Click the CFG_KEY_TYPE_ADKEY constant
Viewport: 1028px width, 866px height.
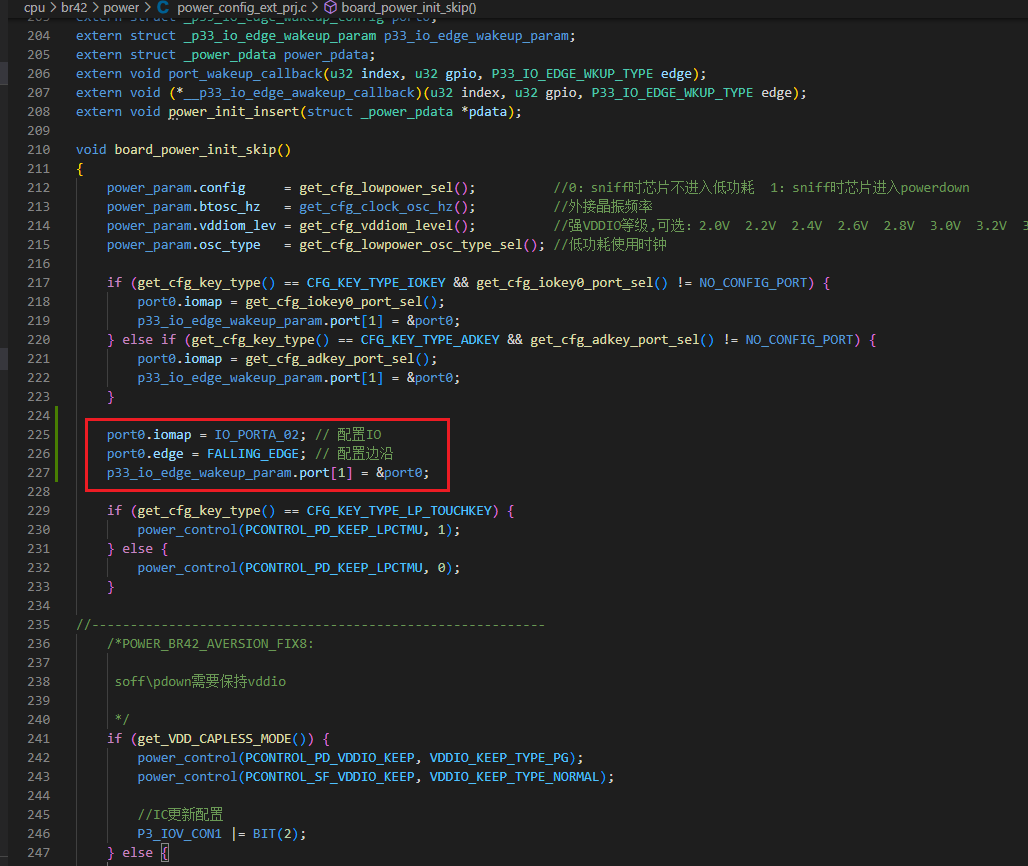pyautogui.click(x=430, y=340)
